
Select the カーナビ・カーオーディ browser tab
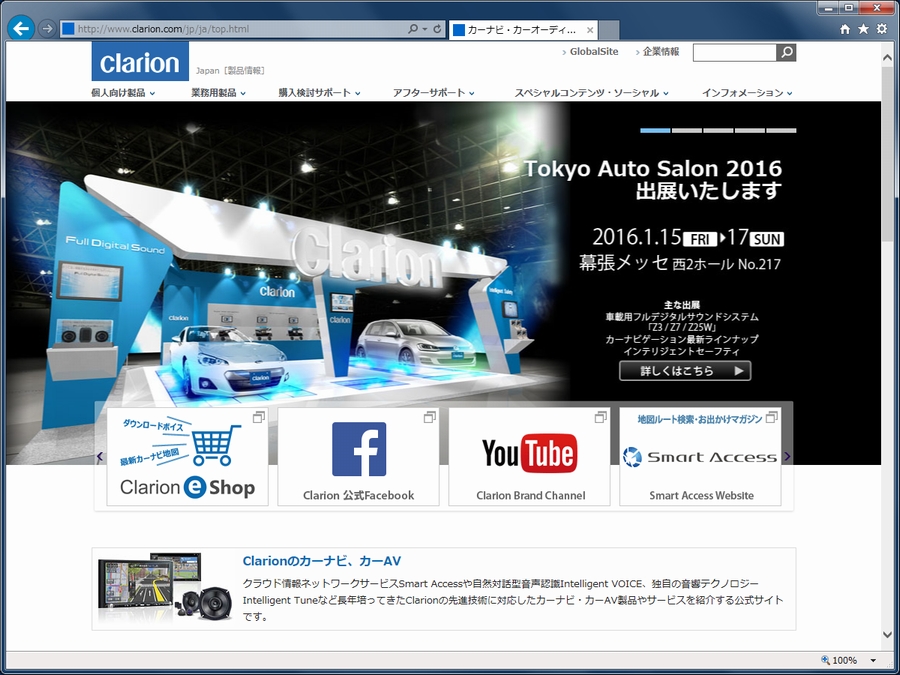click(x=523, y=30)
